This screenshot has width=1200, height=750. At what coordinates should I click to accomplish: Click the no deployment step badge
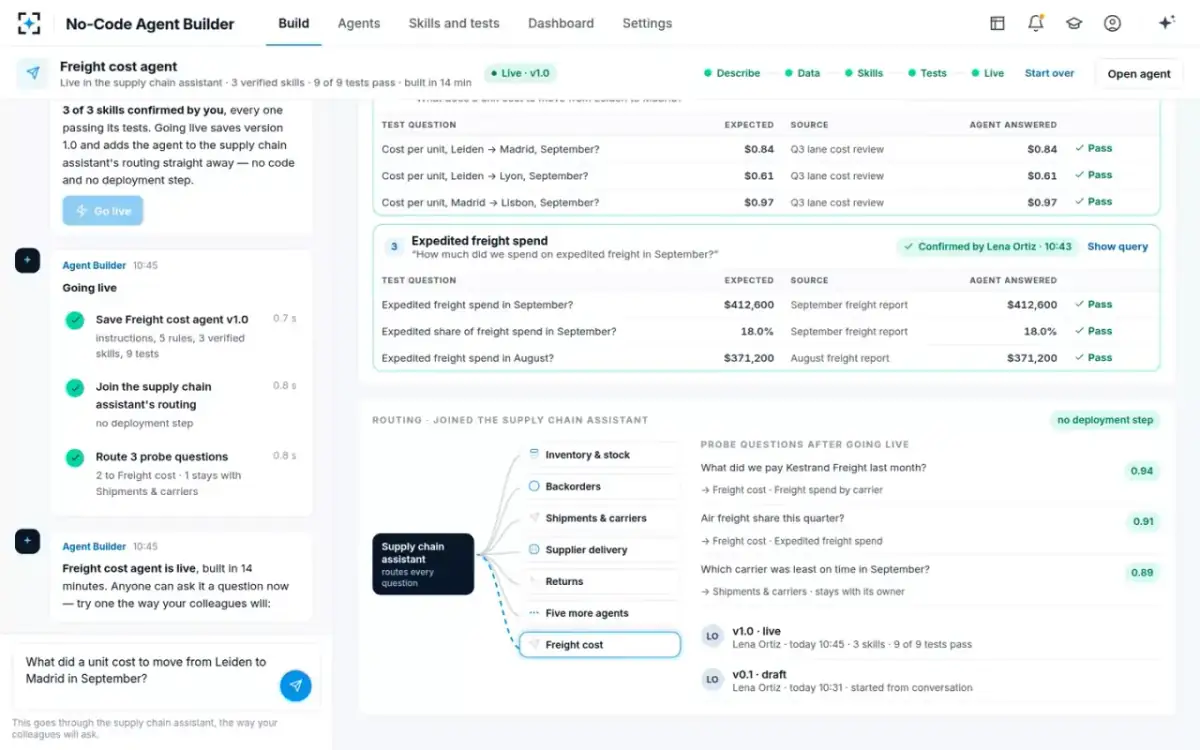1105,420
